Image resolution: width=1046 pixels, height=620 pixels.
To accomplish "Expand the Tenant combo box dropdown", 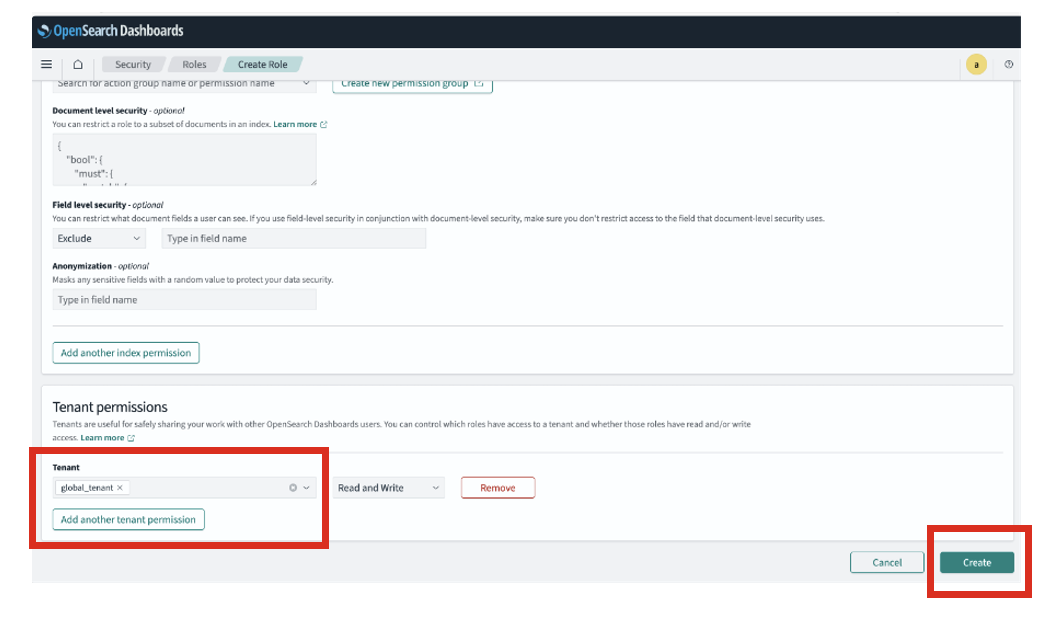I will coord(307,488).
